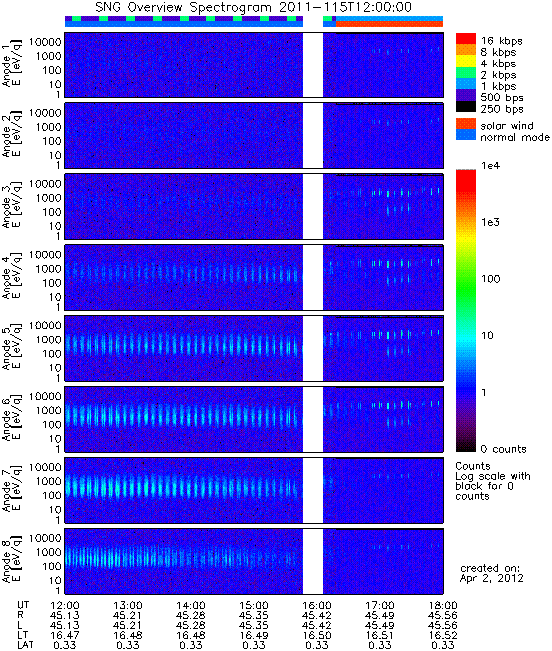Click the purple 500 bps legend swatch
The height and width of the screenshot is (651, 552).
(x=466, y=95)
